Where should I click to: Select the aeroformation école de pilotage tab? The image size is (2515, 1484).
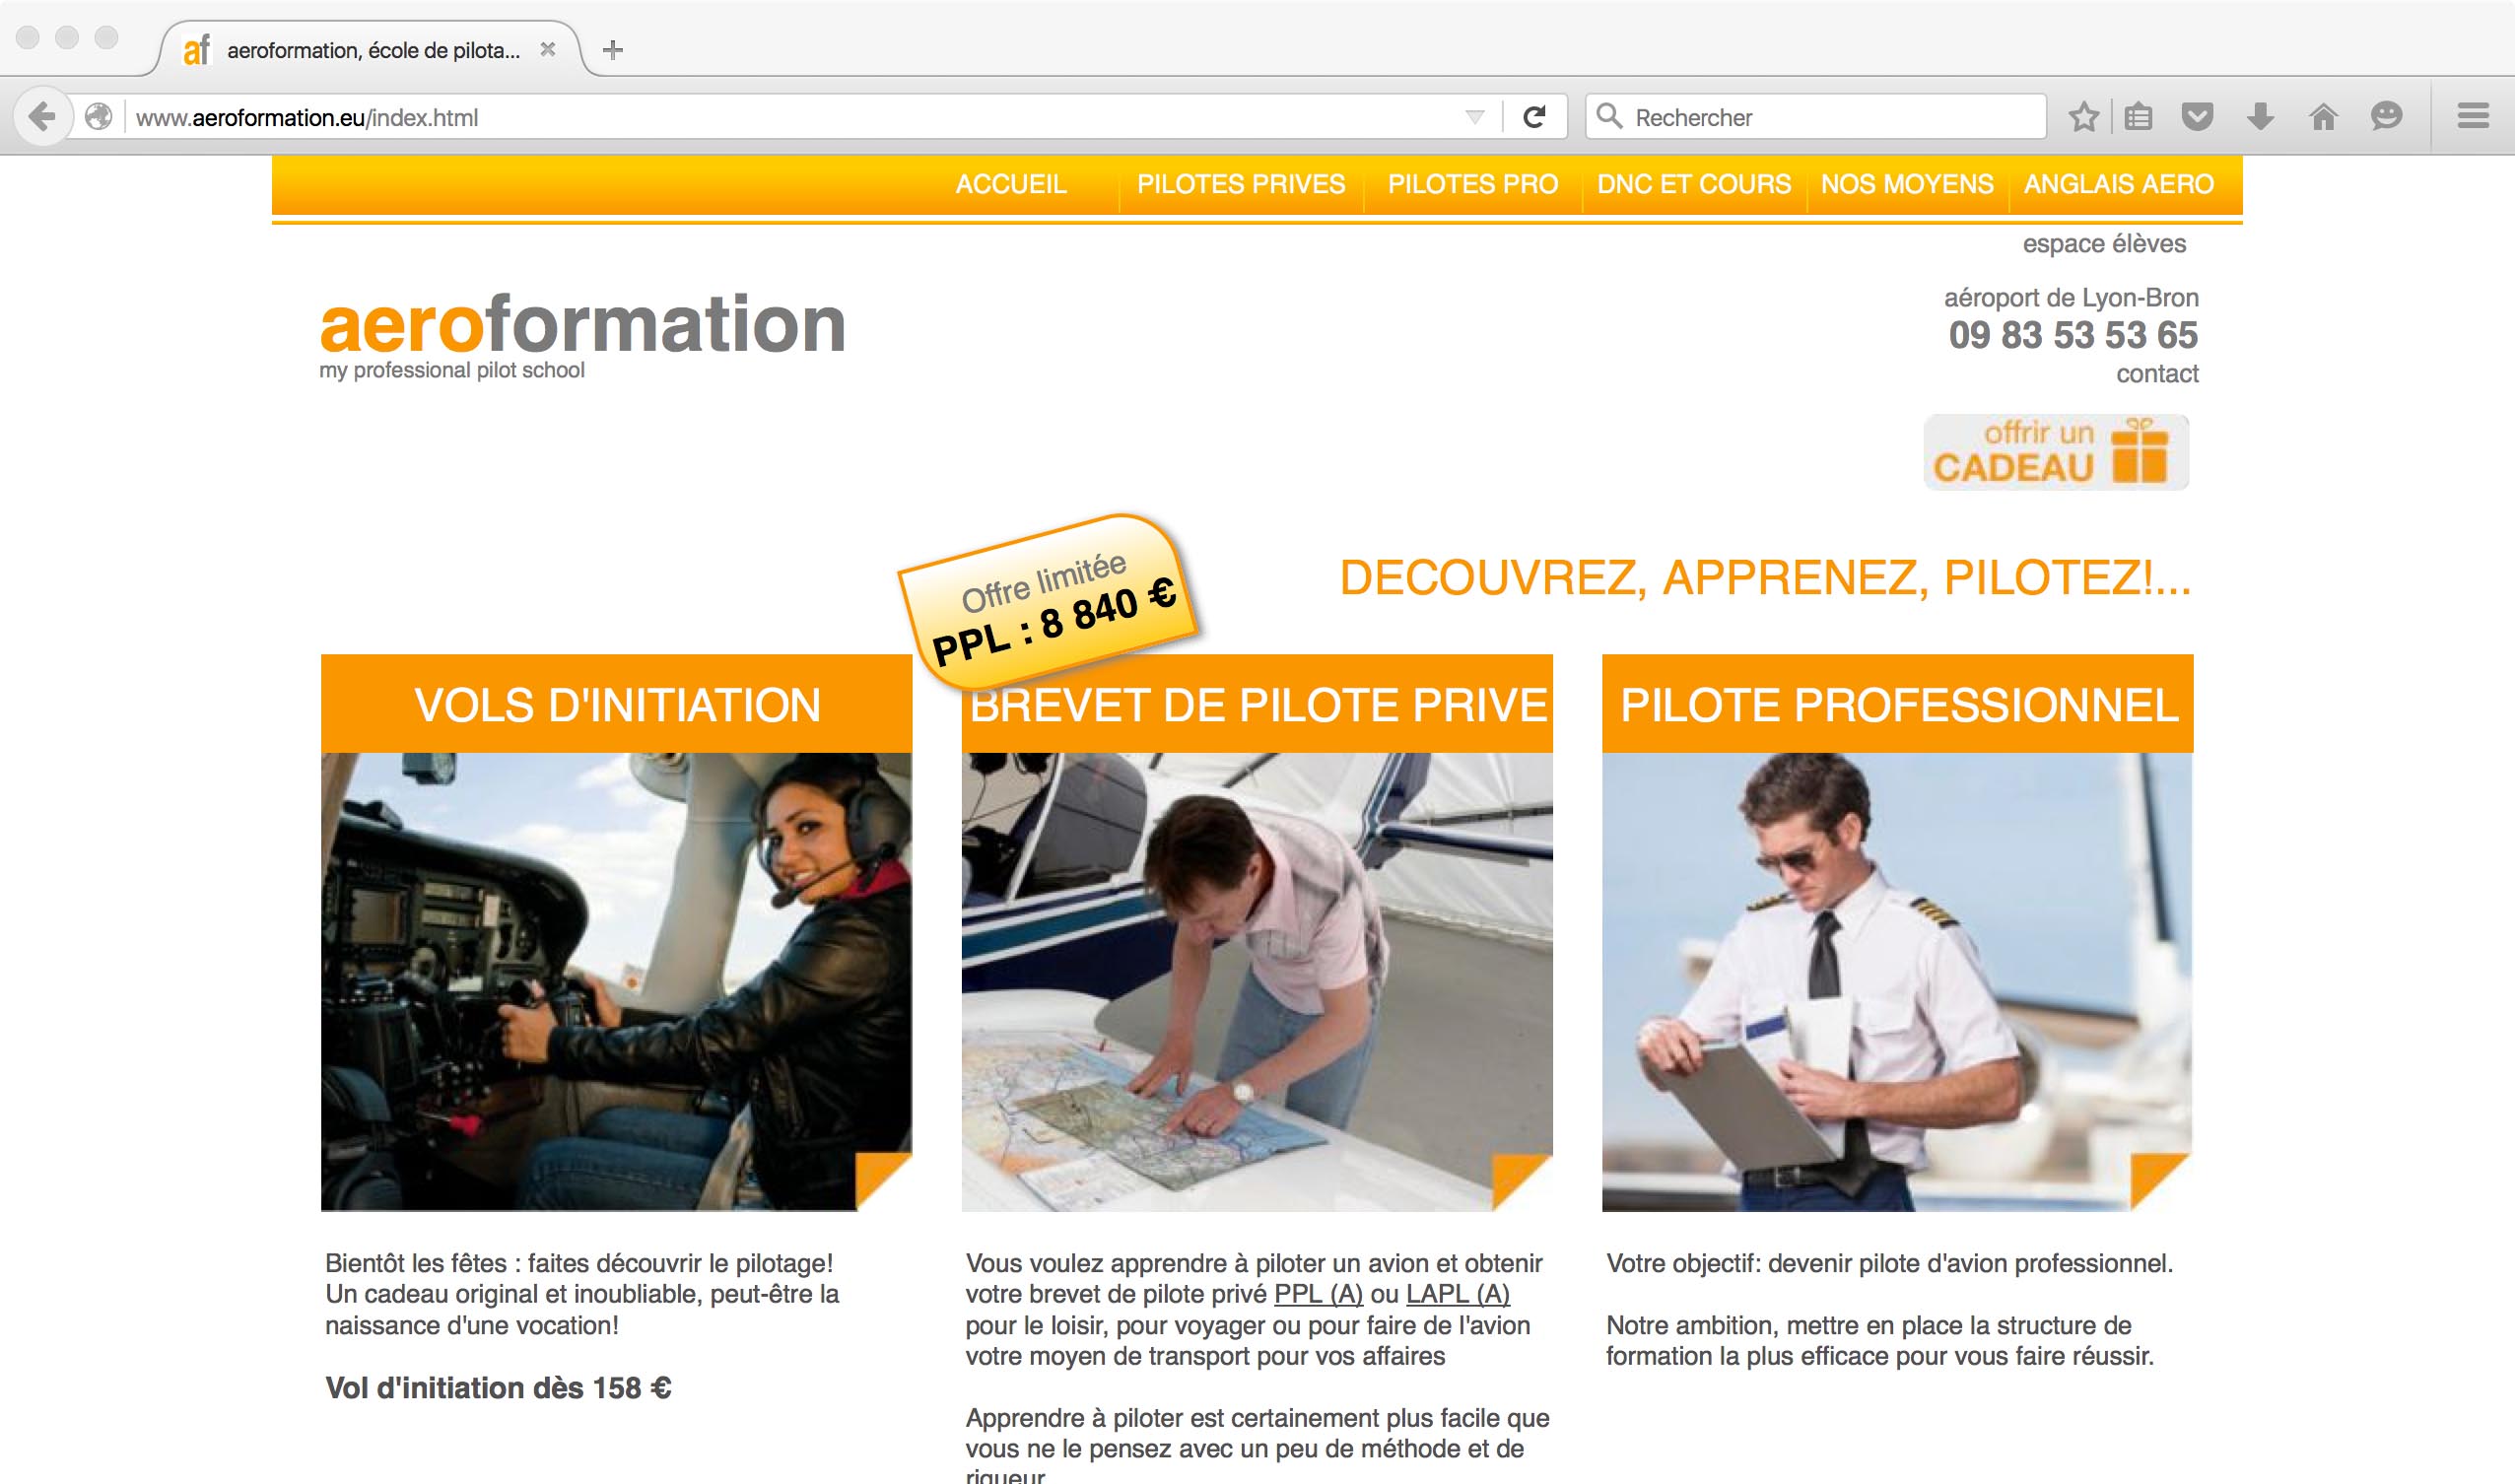click(370, 49)
